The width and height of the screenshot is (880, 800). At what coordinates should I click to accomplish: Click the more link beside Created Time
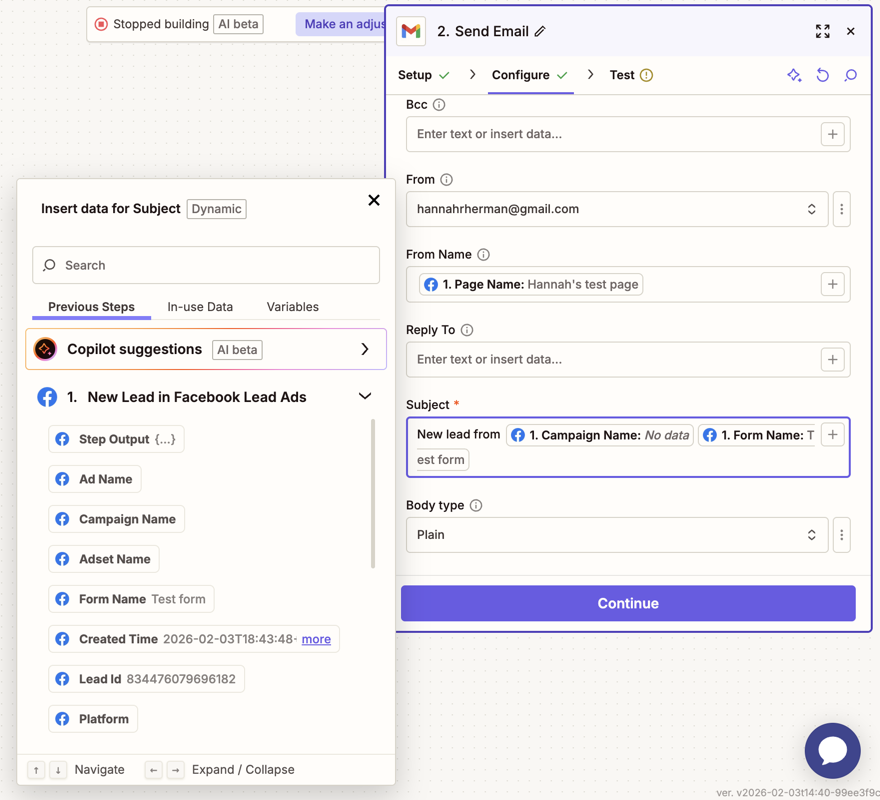(x=316, y=639)
